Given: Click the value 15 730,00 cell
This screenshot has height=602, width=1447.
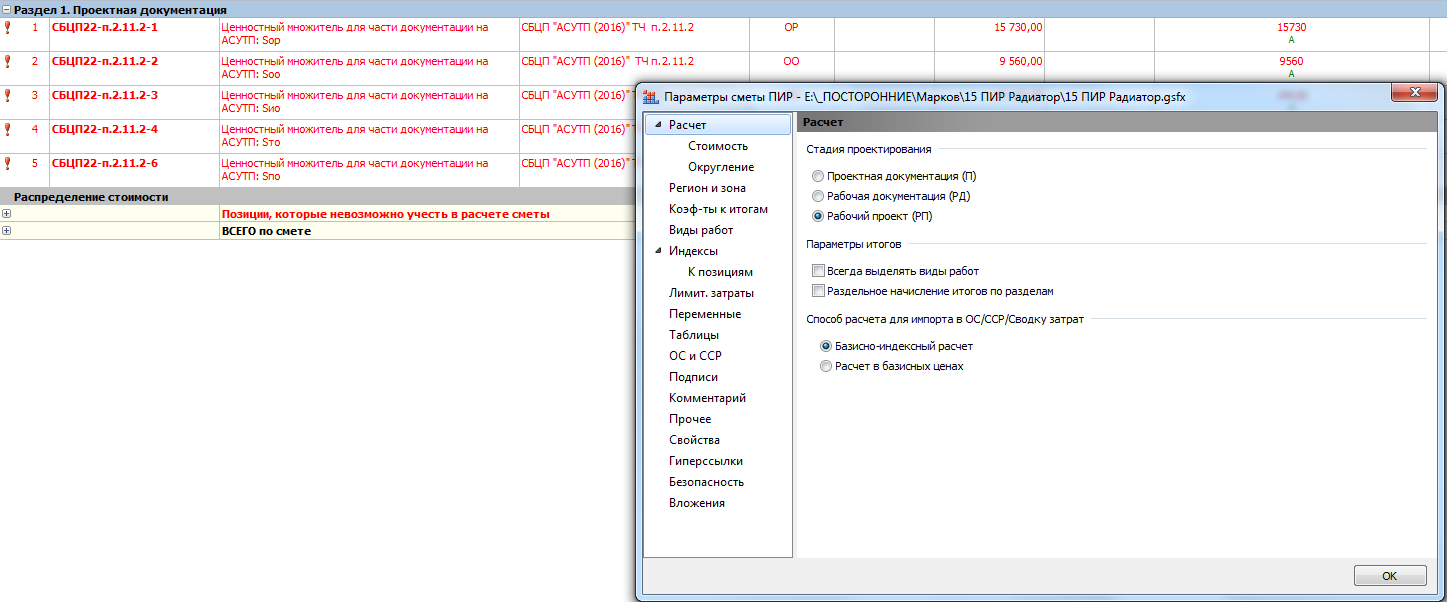Looking at the screenshot, I should pyautogui.click(x=989, y=35).
